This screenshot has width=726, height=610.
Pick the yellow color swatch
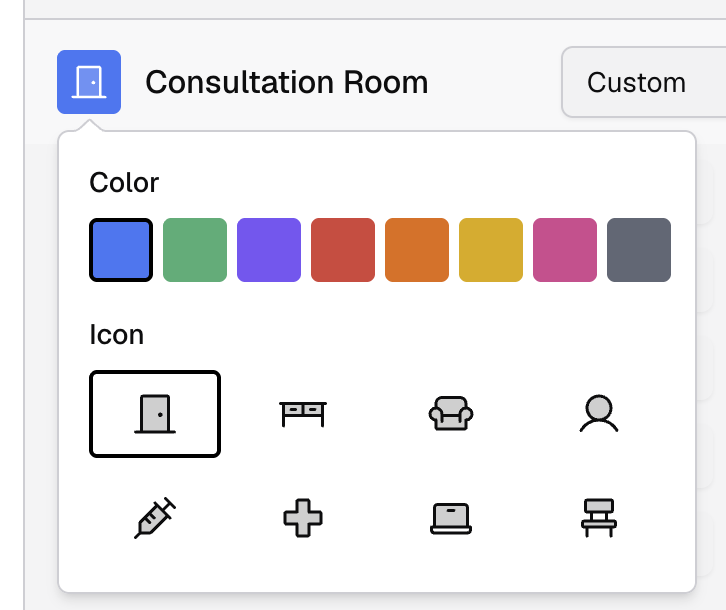coord(491,250)
